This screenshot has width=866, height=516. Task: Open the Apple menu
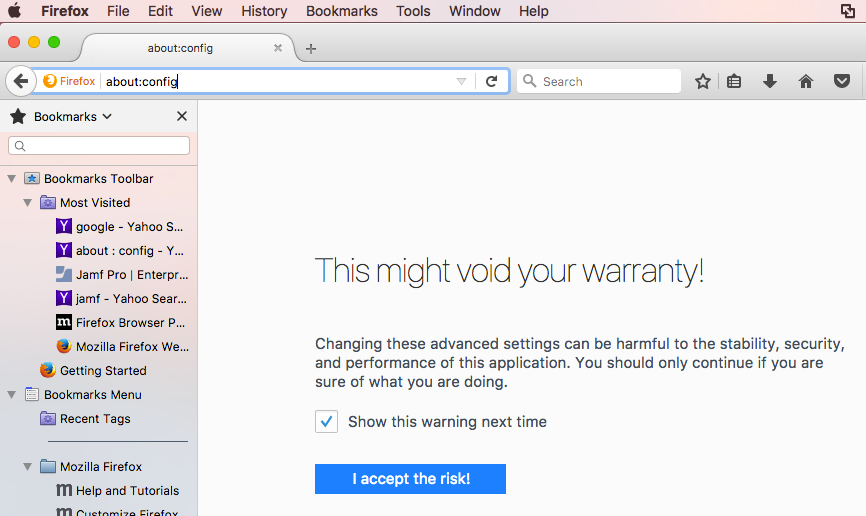(15, 11)
